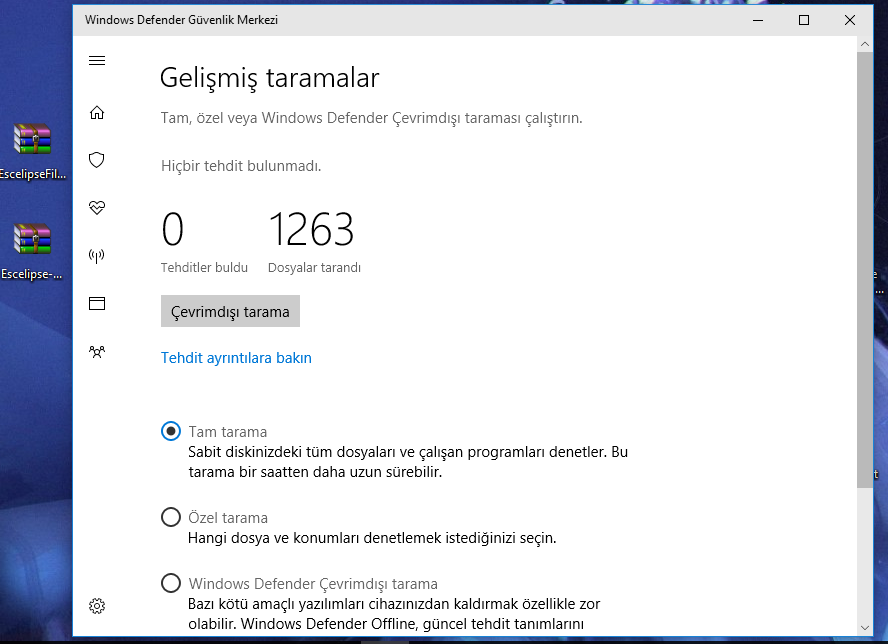The height and width of the screenshot is (644, 888).
Task: Click the vertical scrollbar thumb
Action: (x=864, y=270)
